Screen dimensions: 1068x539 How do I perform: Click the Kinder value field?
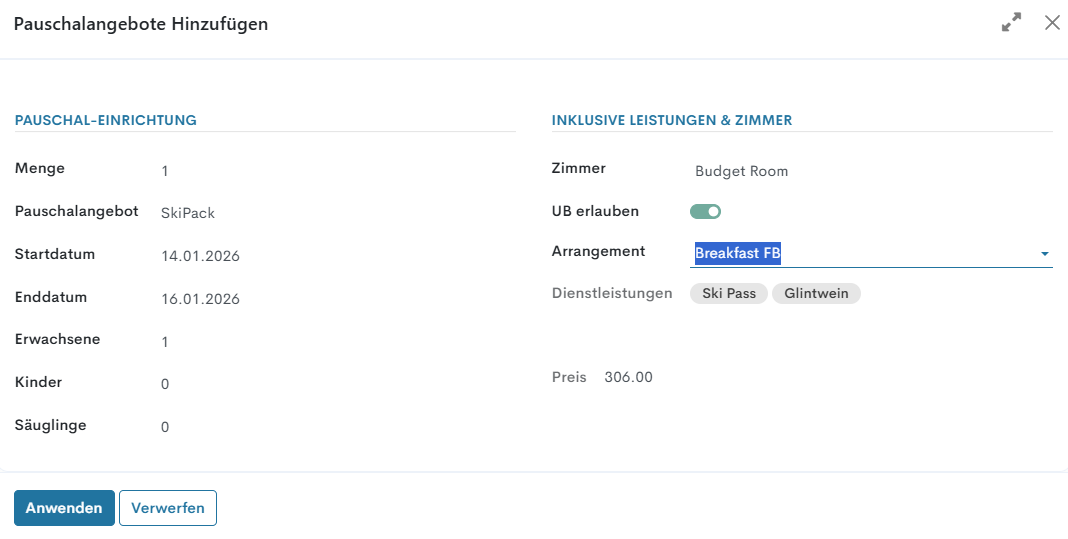[165, 384]
